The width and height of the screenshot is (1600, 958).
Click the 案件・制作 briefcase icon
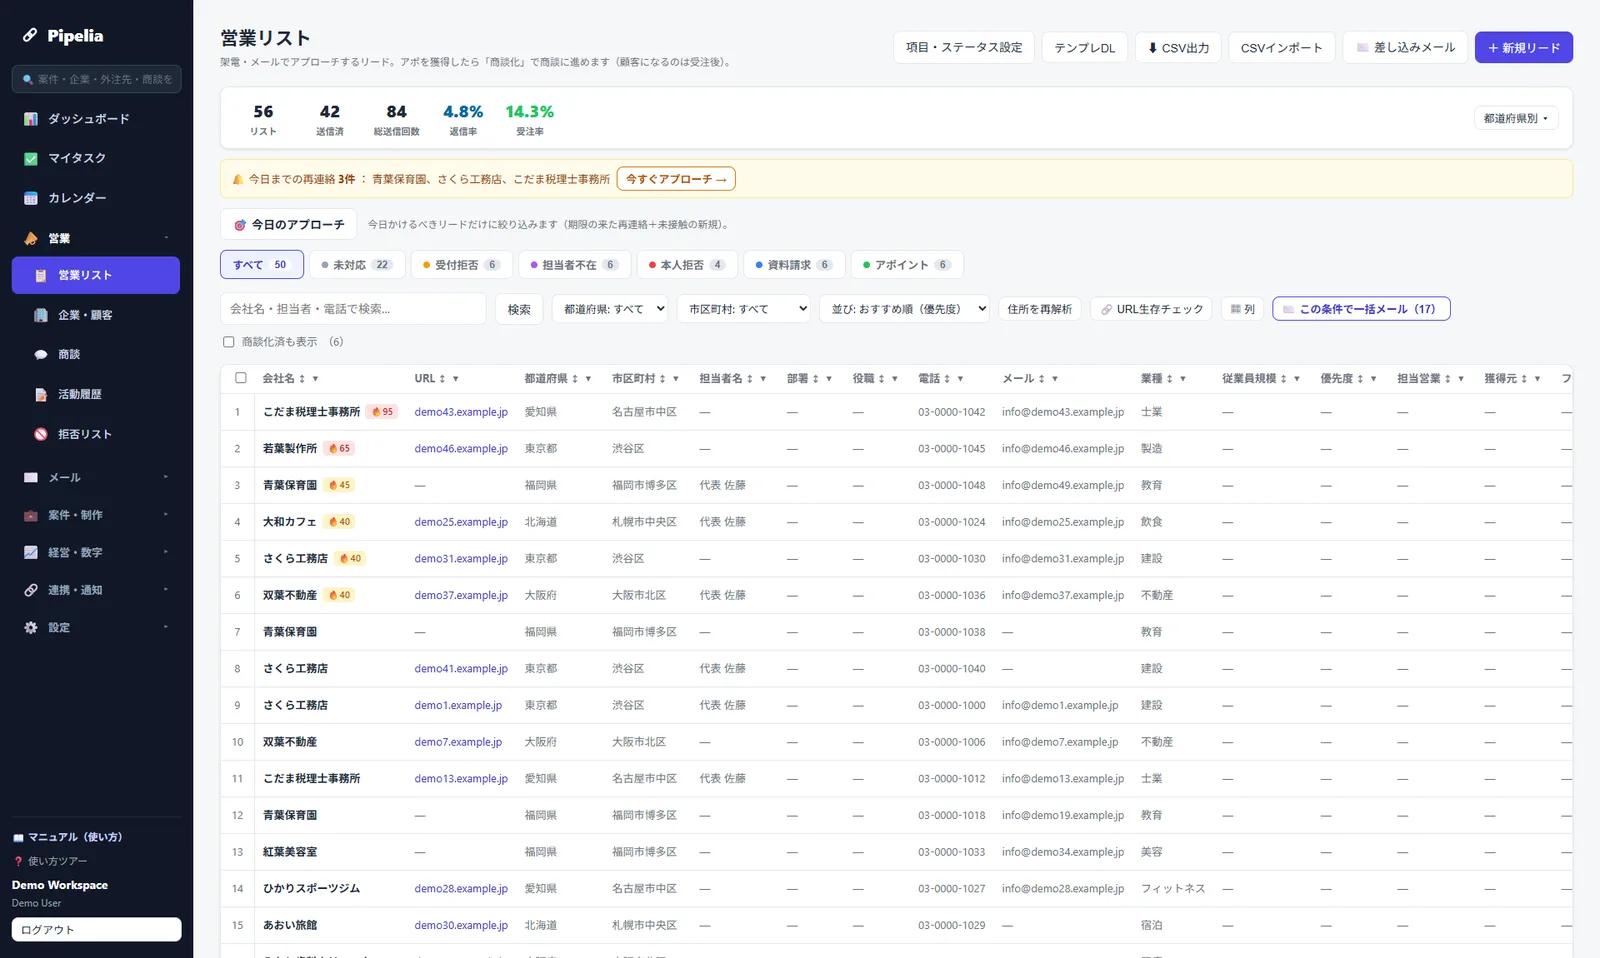(31, 515)
